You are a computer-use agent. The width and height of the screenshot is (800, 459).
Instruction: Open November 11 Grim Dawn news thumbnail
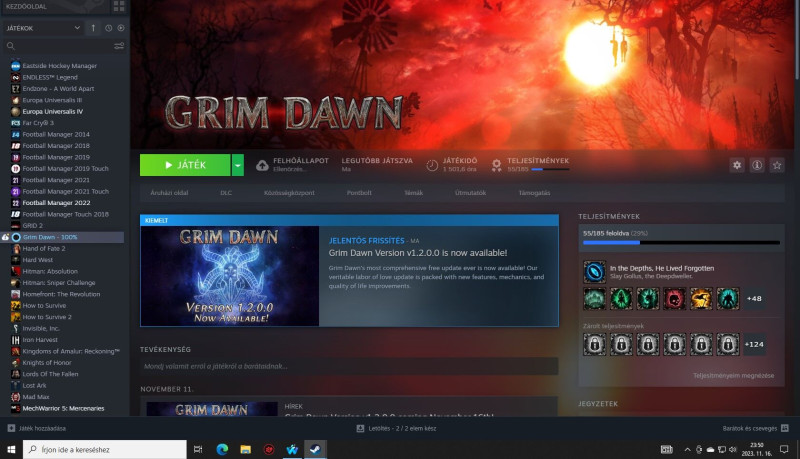tap(212, 409)
